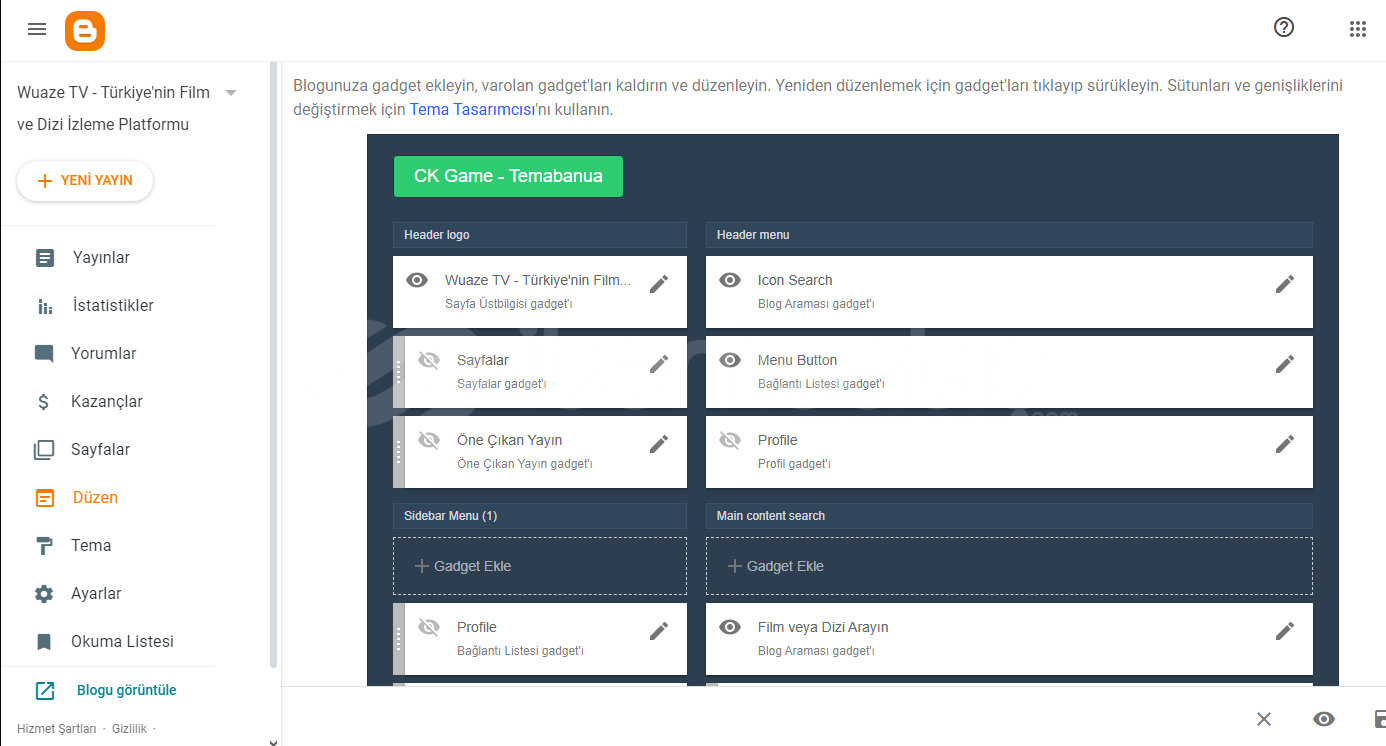This screenshot has width=1386, height=746.
Task: Toggle visibility of Wuaze TV header gadget
Action: coord(417,280)
